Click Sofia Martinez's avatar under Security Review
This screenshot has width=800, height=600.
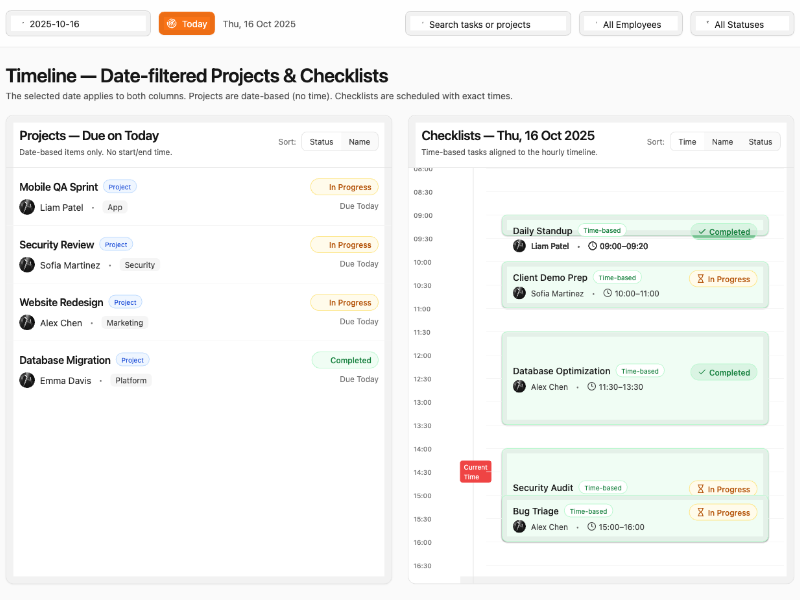(x=27, y=265)
